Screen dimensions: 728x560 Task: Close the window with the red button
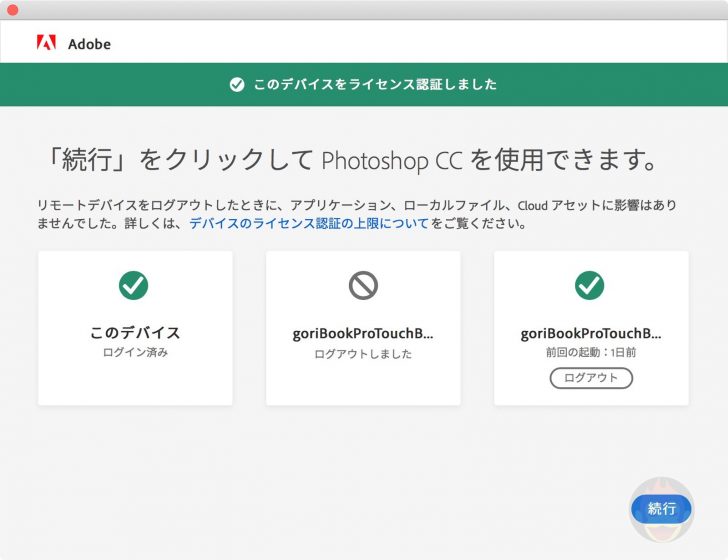12,10
